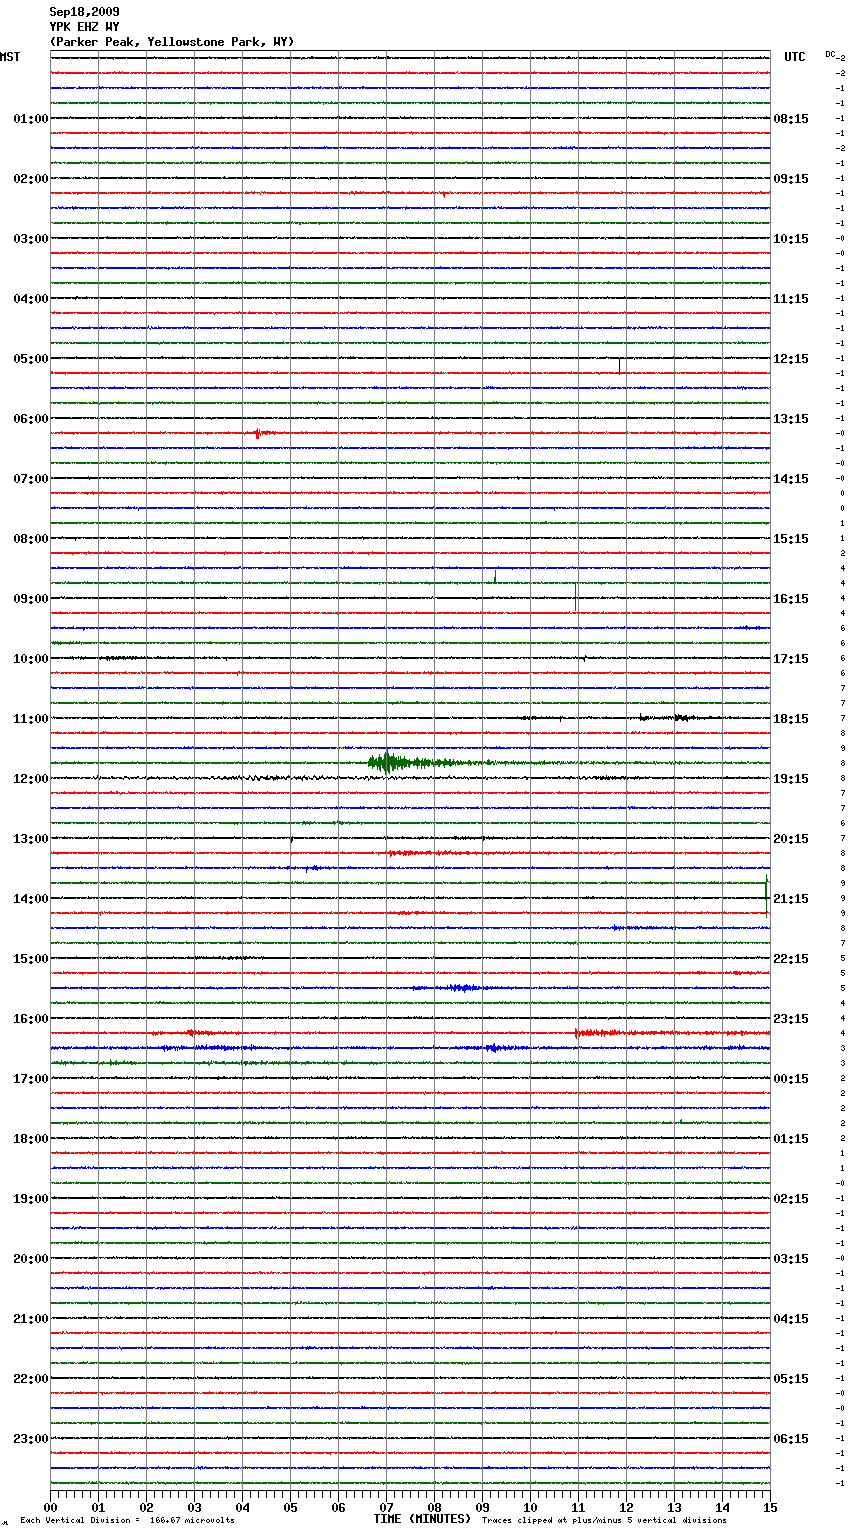Click "Each Vertical Division = 166.67 microvolts" note
Image resolution: width=850 pixels, height=1534 pixels.
coord(128,1521)
